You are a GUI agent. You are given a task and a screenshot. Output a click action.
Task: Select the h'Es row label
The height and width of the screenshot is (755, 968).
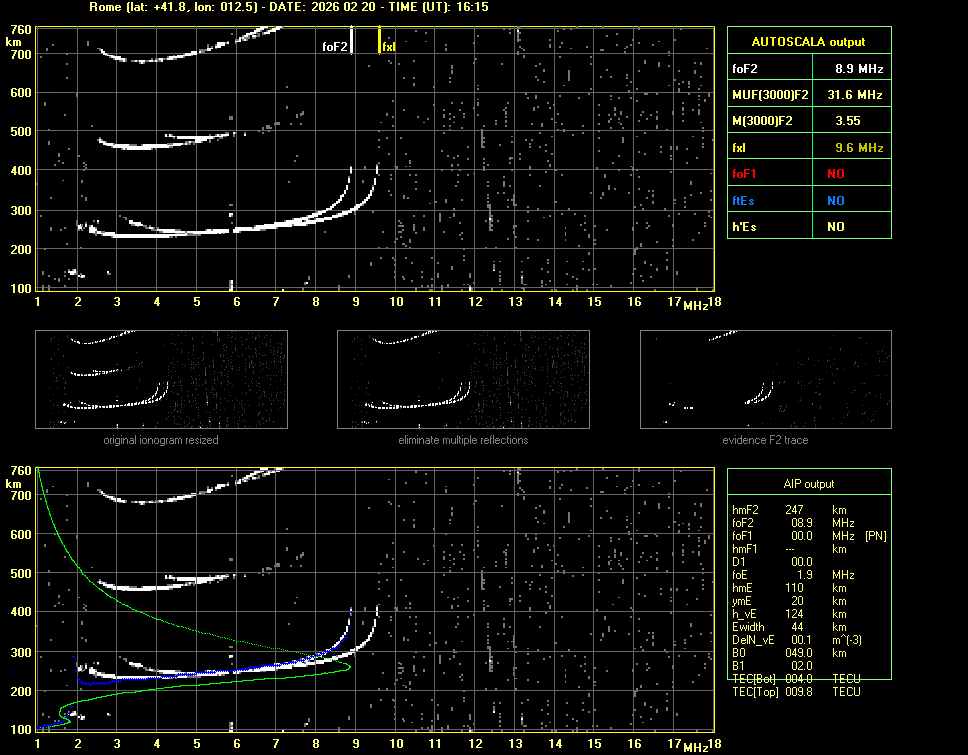tap(744, 227)
